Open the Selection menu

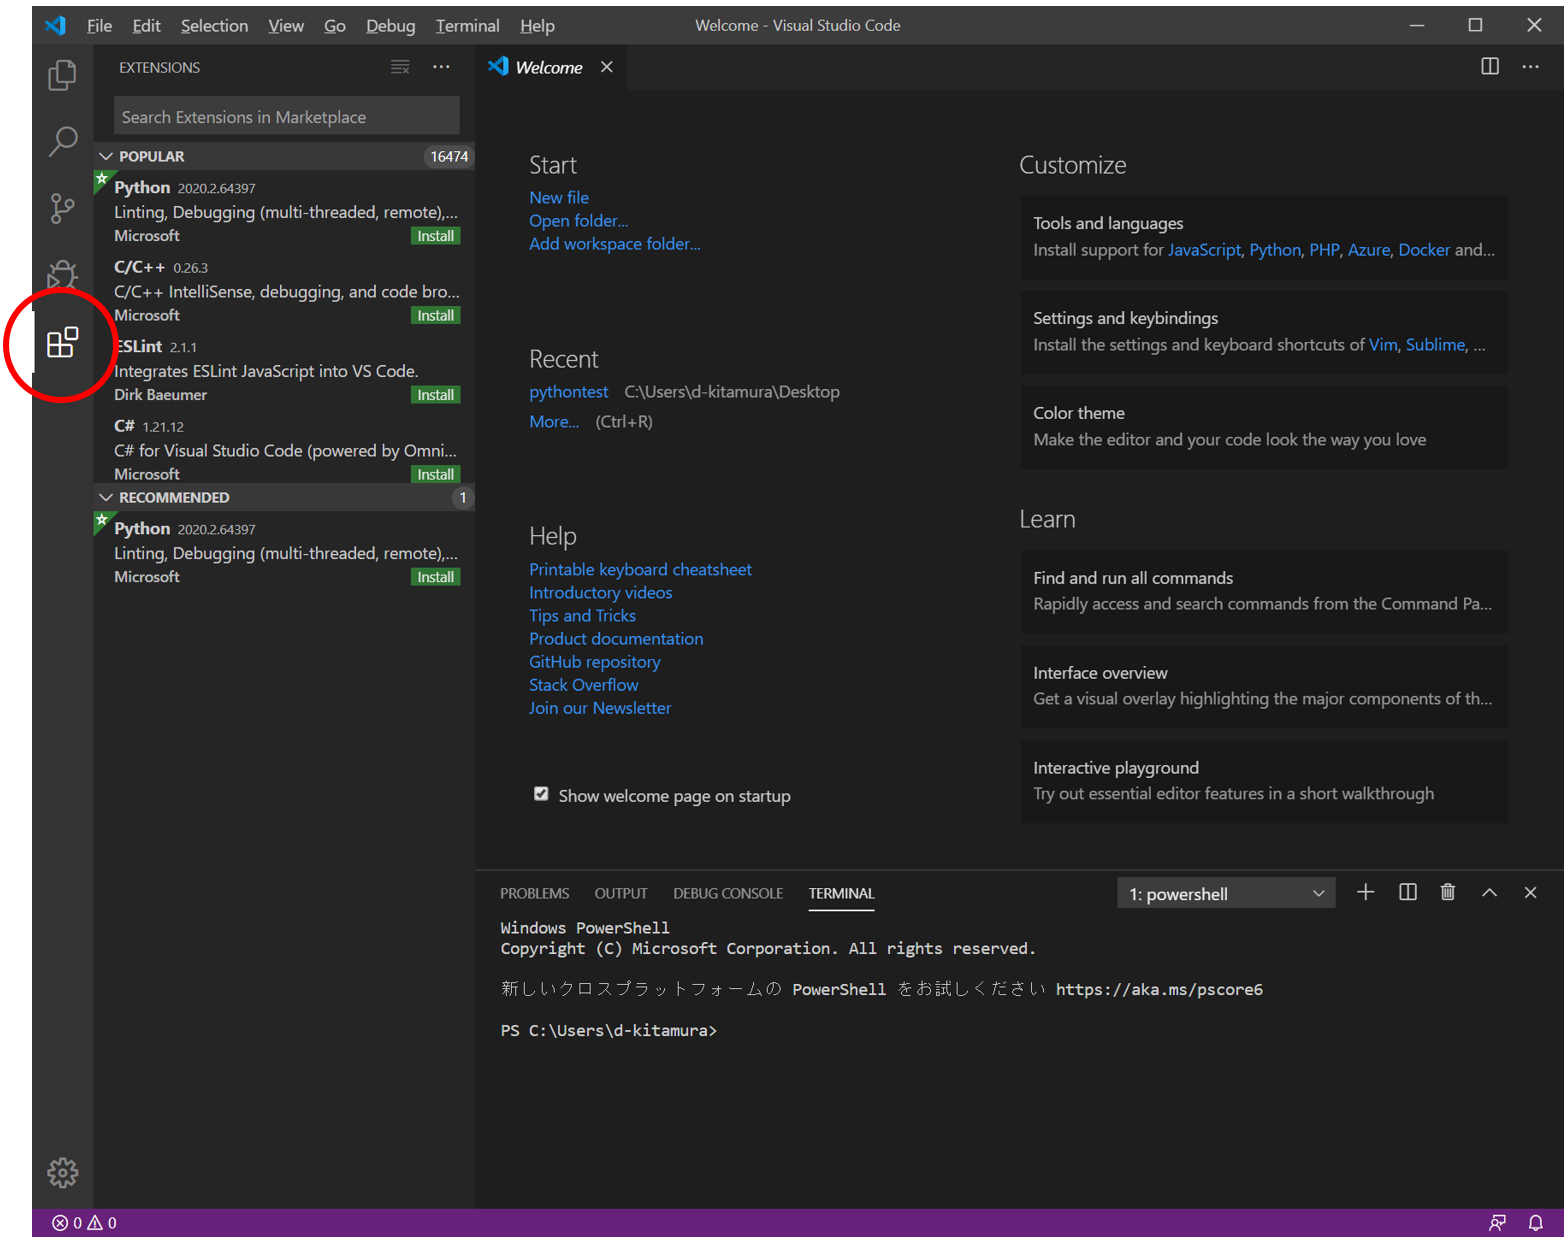coord(214,26)
